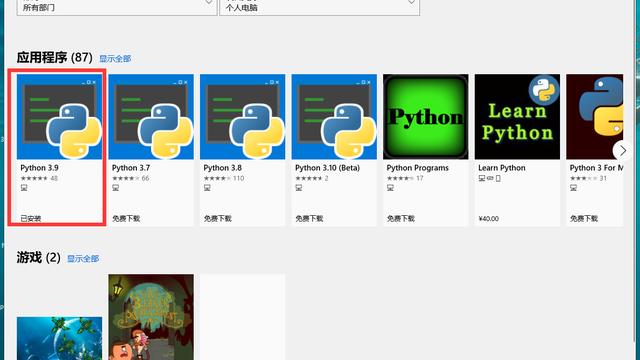The image size is (640, 360).
Task: Click 免费下载 under Python 3.10 (Beta)
Action: (309, 218)
